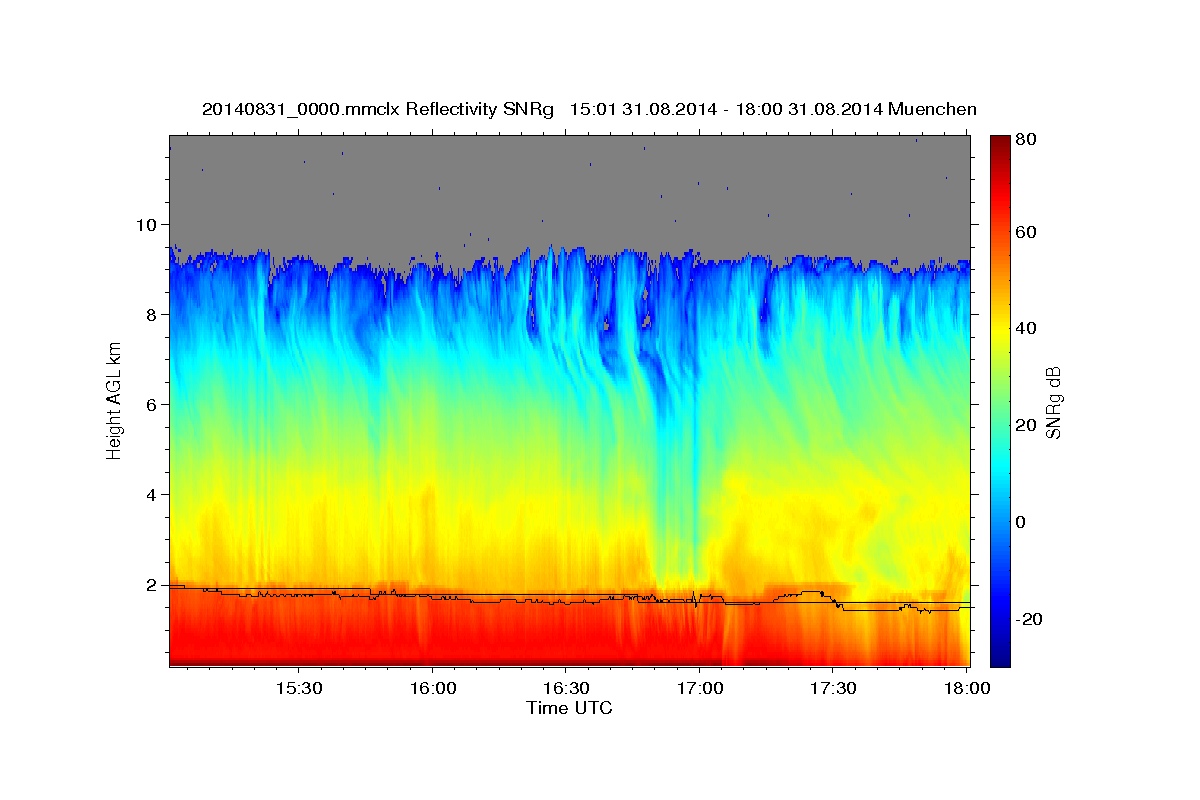Click the 18:00 time tick label
1200x800 pixels.
(x=966, y=689)
